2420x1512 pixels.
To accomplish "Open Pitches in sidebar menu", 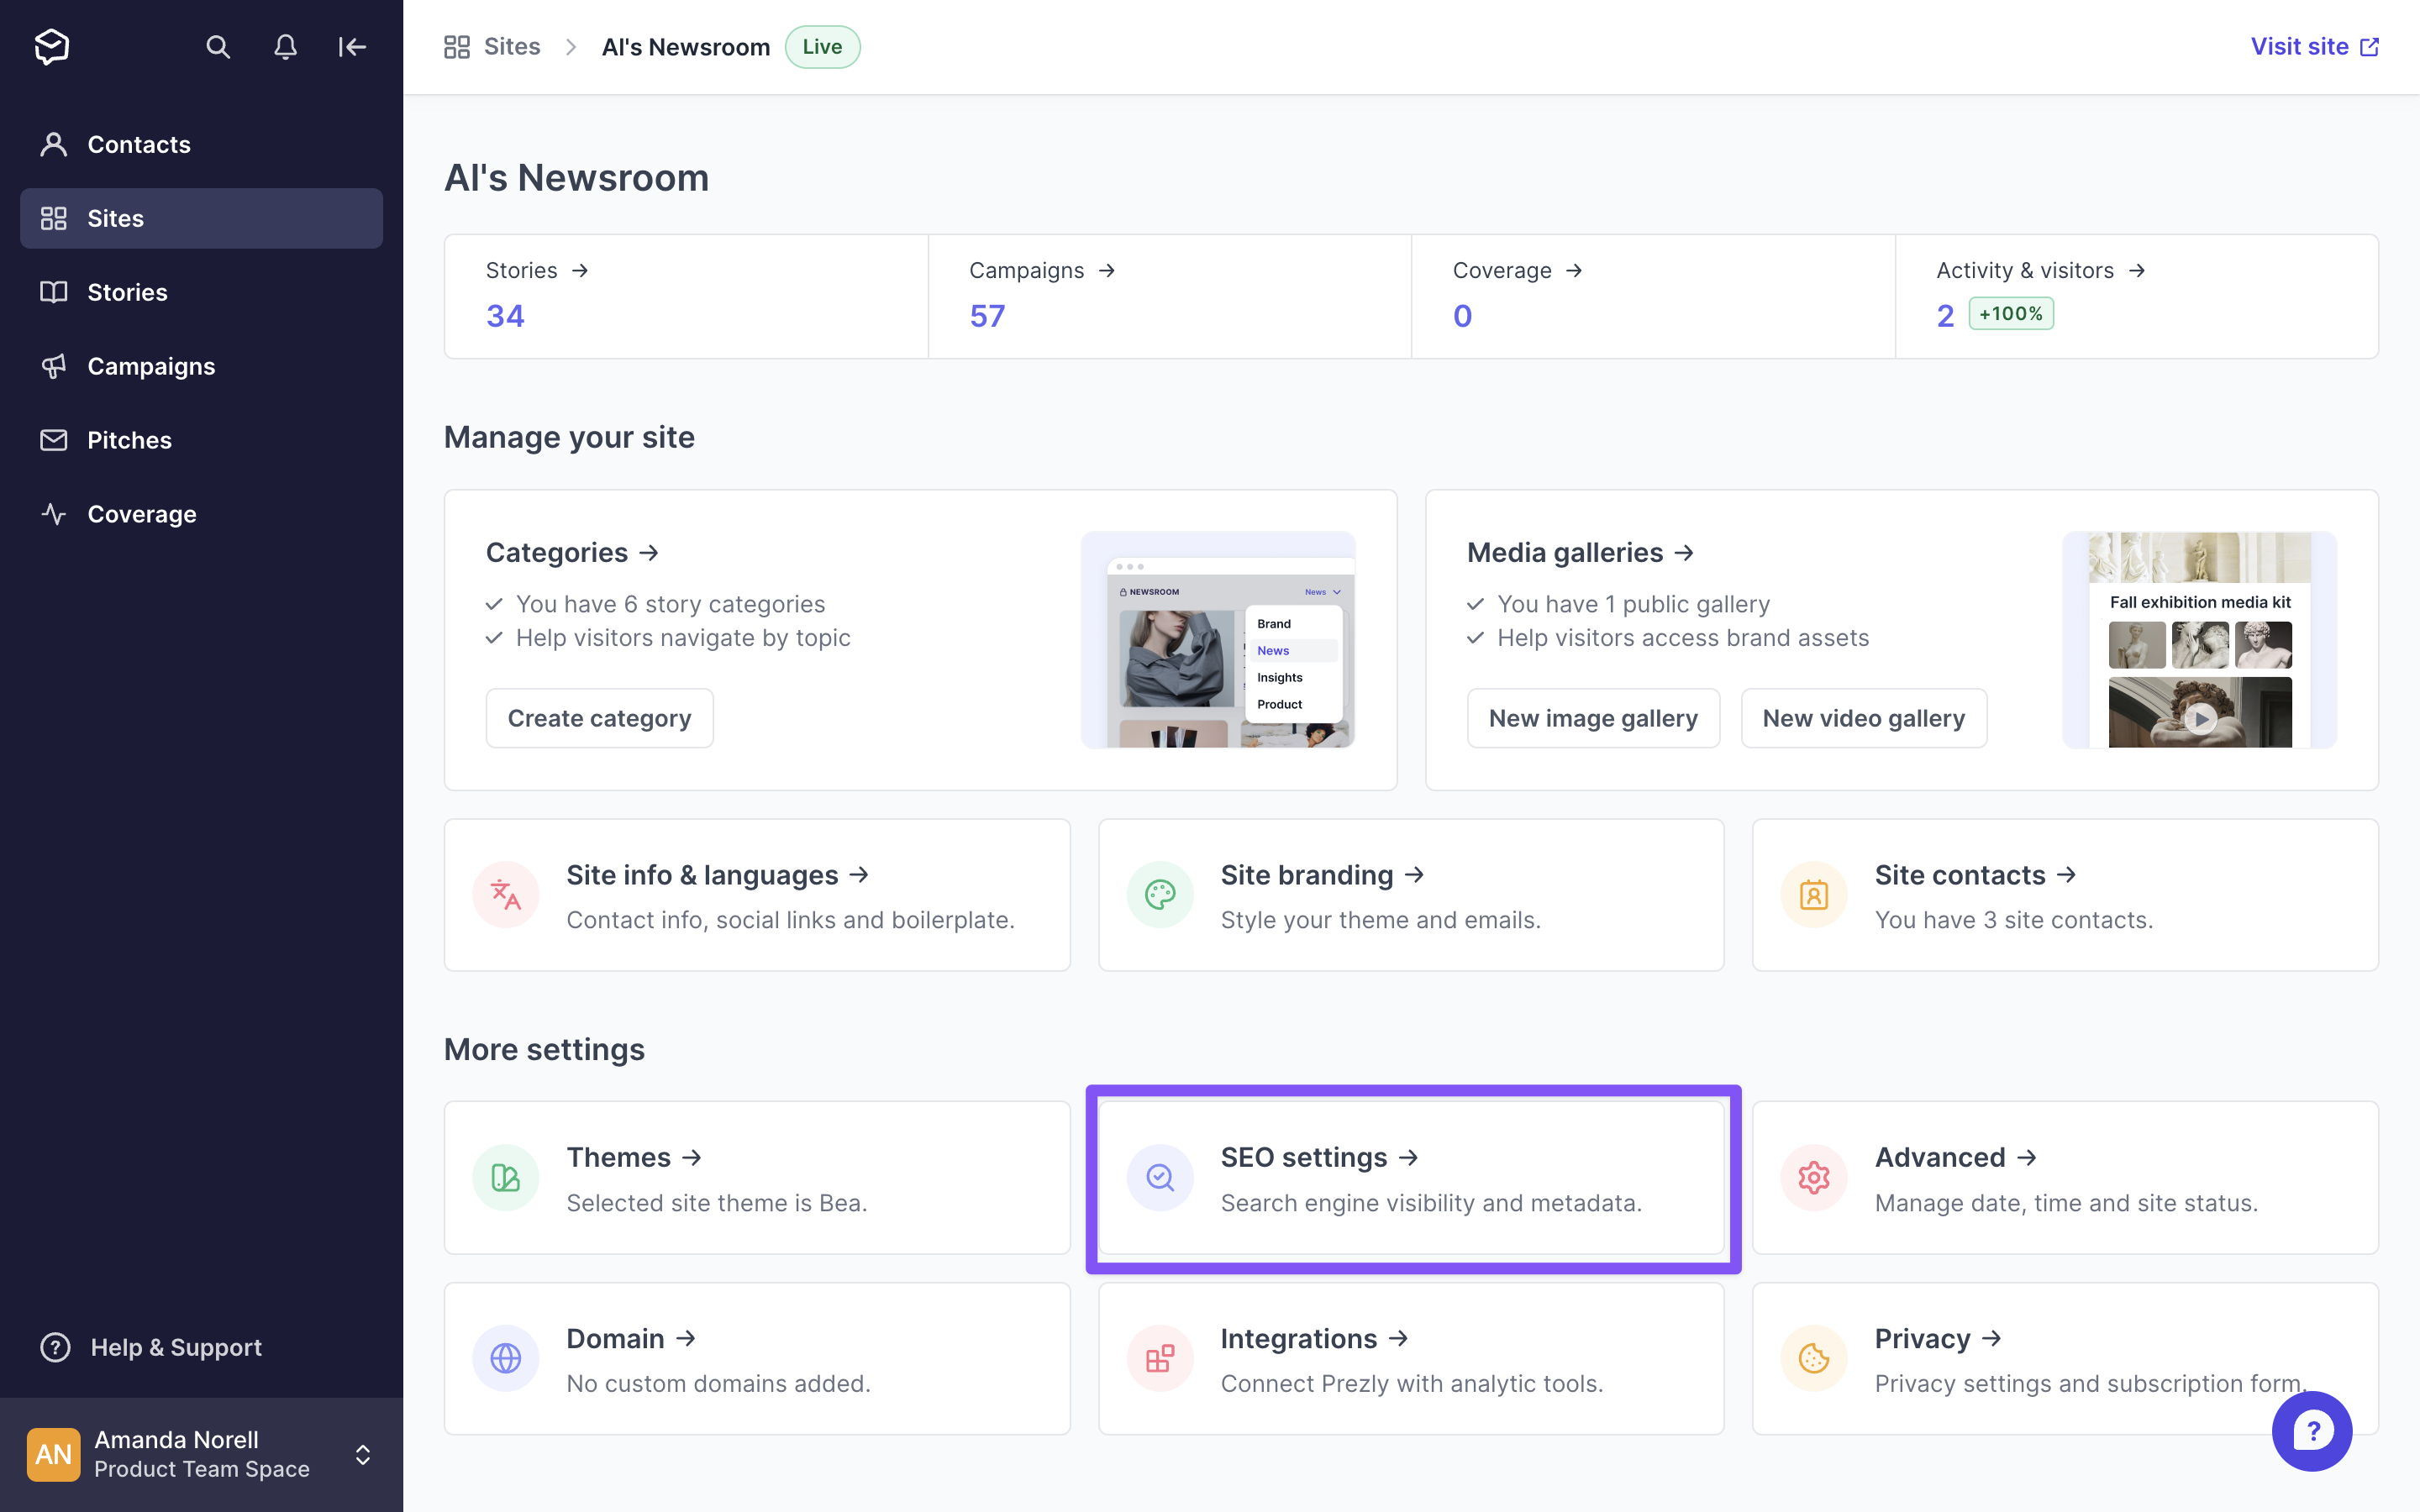I will click(201, 440).
